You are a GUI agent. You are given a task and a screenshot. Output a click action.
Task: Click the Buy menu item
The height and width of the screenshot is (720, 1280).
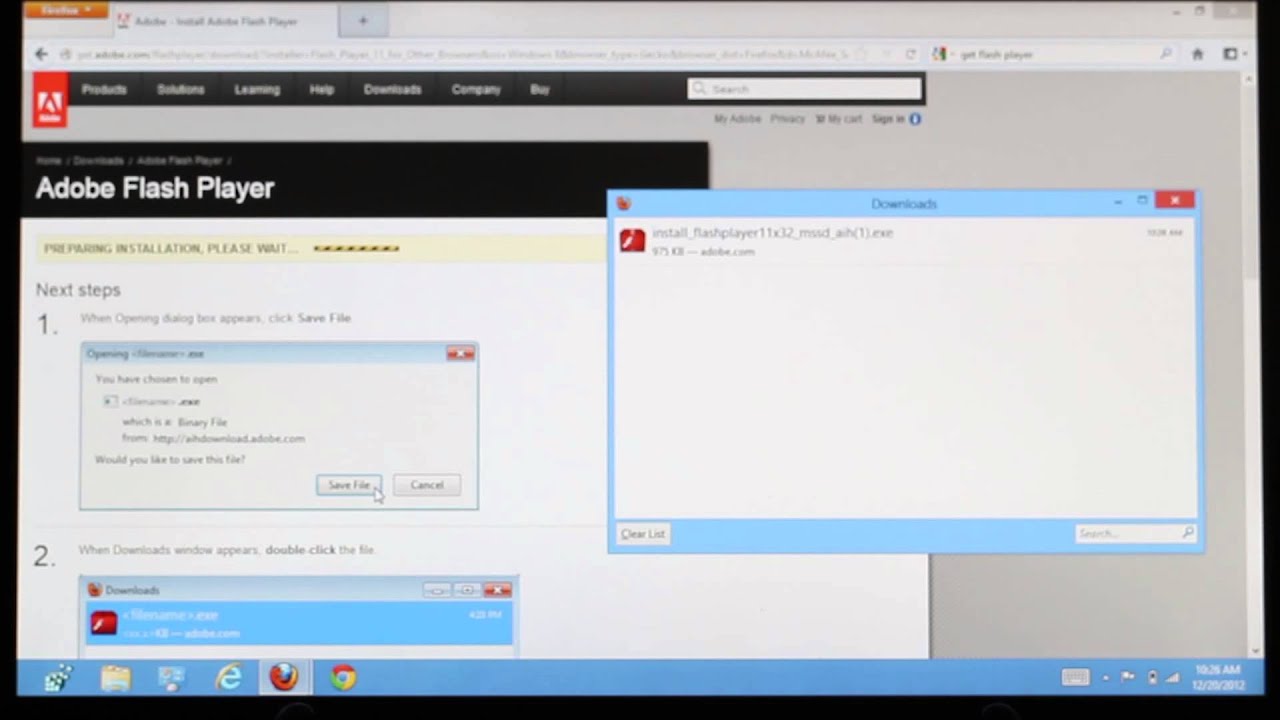coord(540,89)
